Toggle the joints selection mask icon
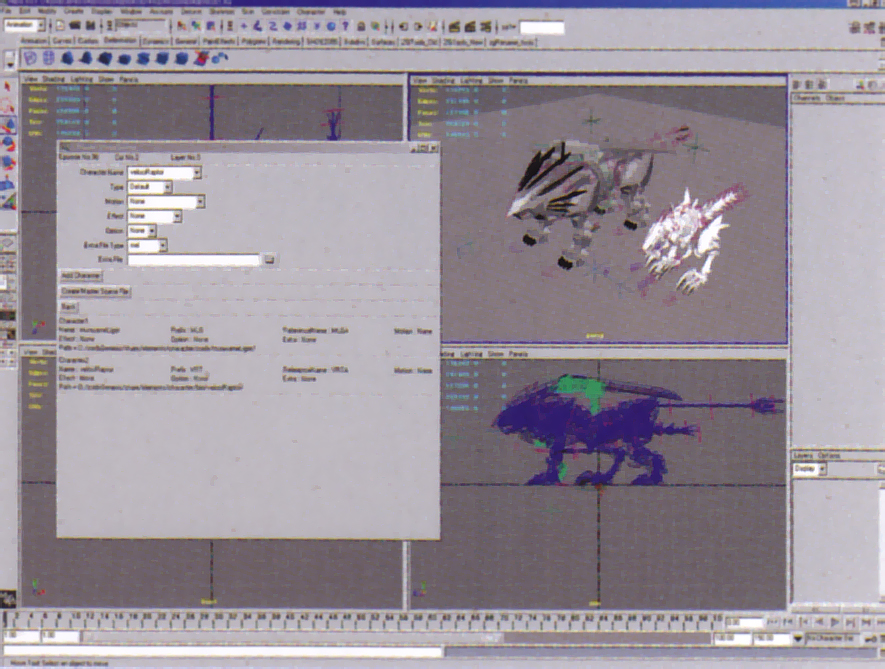The width and height of the screenshot is (885, 669). click(x=258, y=26)
